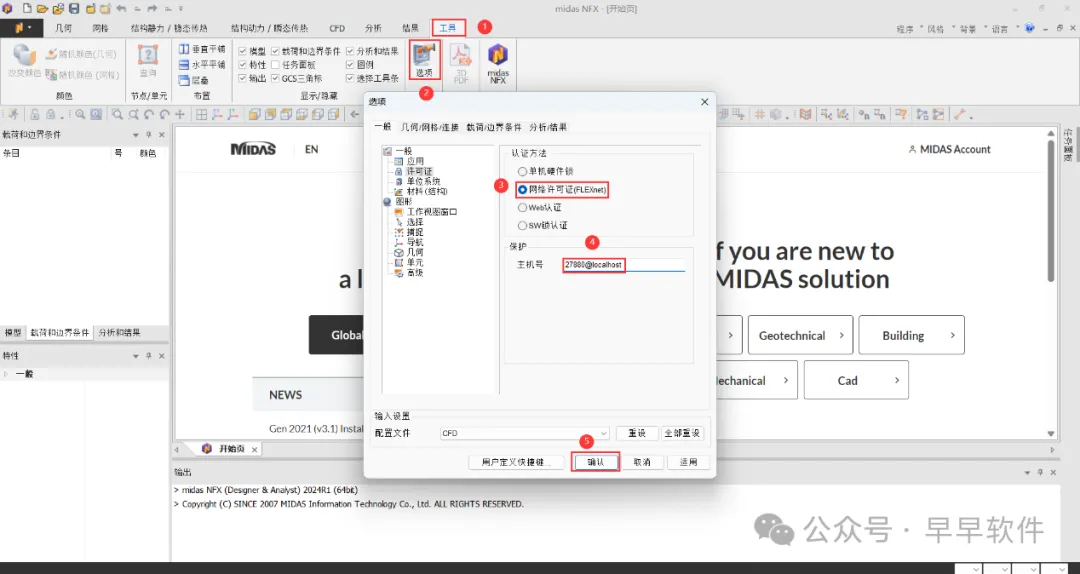Click the 改变颜色 change color icon
Viewport: 1080px width, 574px height.
coord(24,61)
